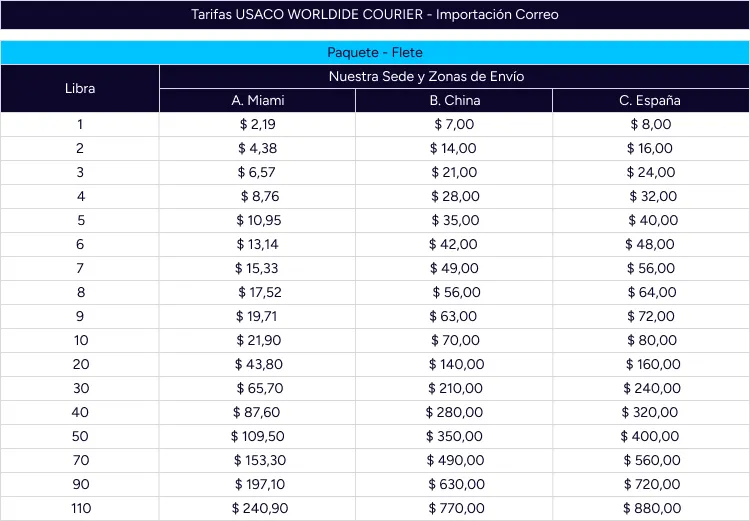Viewport: 750px width, 521px height.
Task: Click the Miami price $ 10,95
Action: click(x=259, y=220)
